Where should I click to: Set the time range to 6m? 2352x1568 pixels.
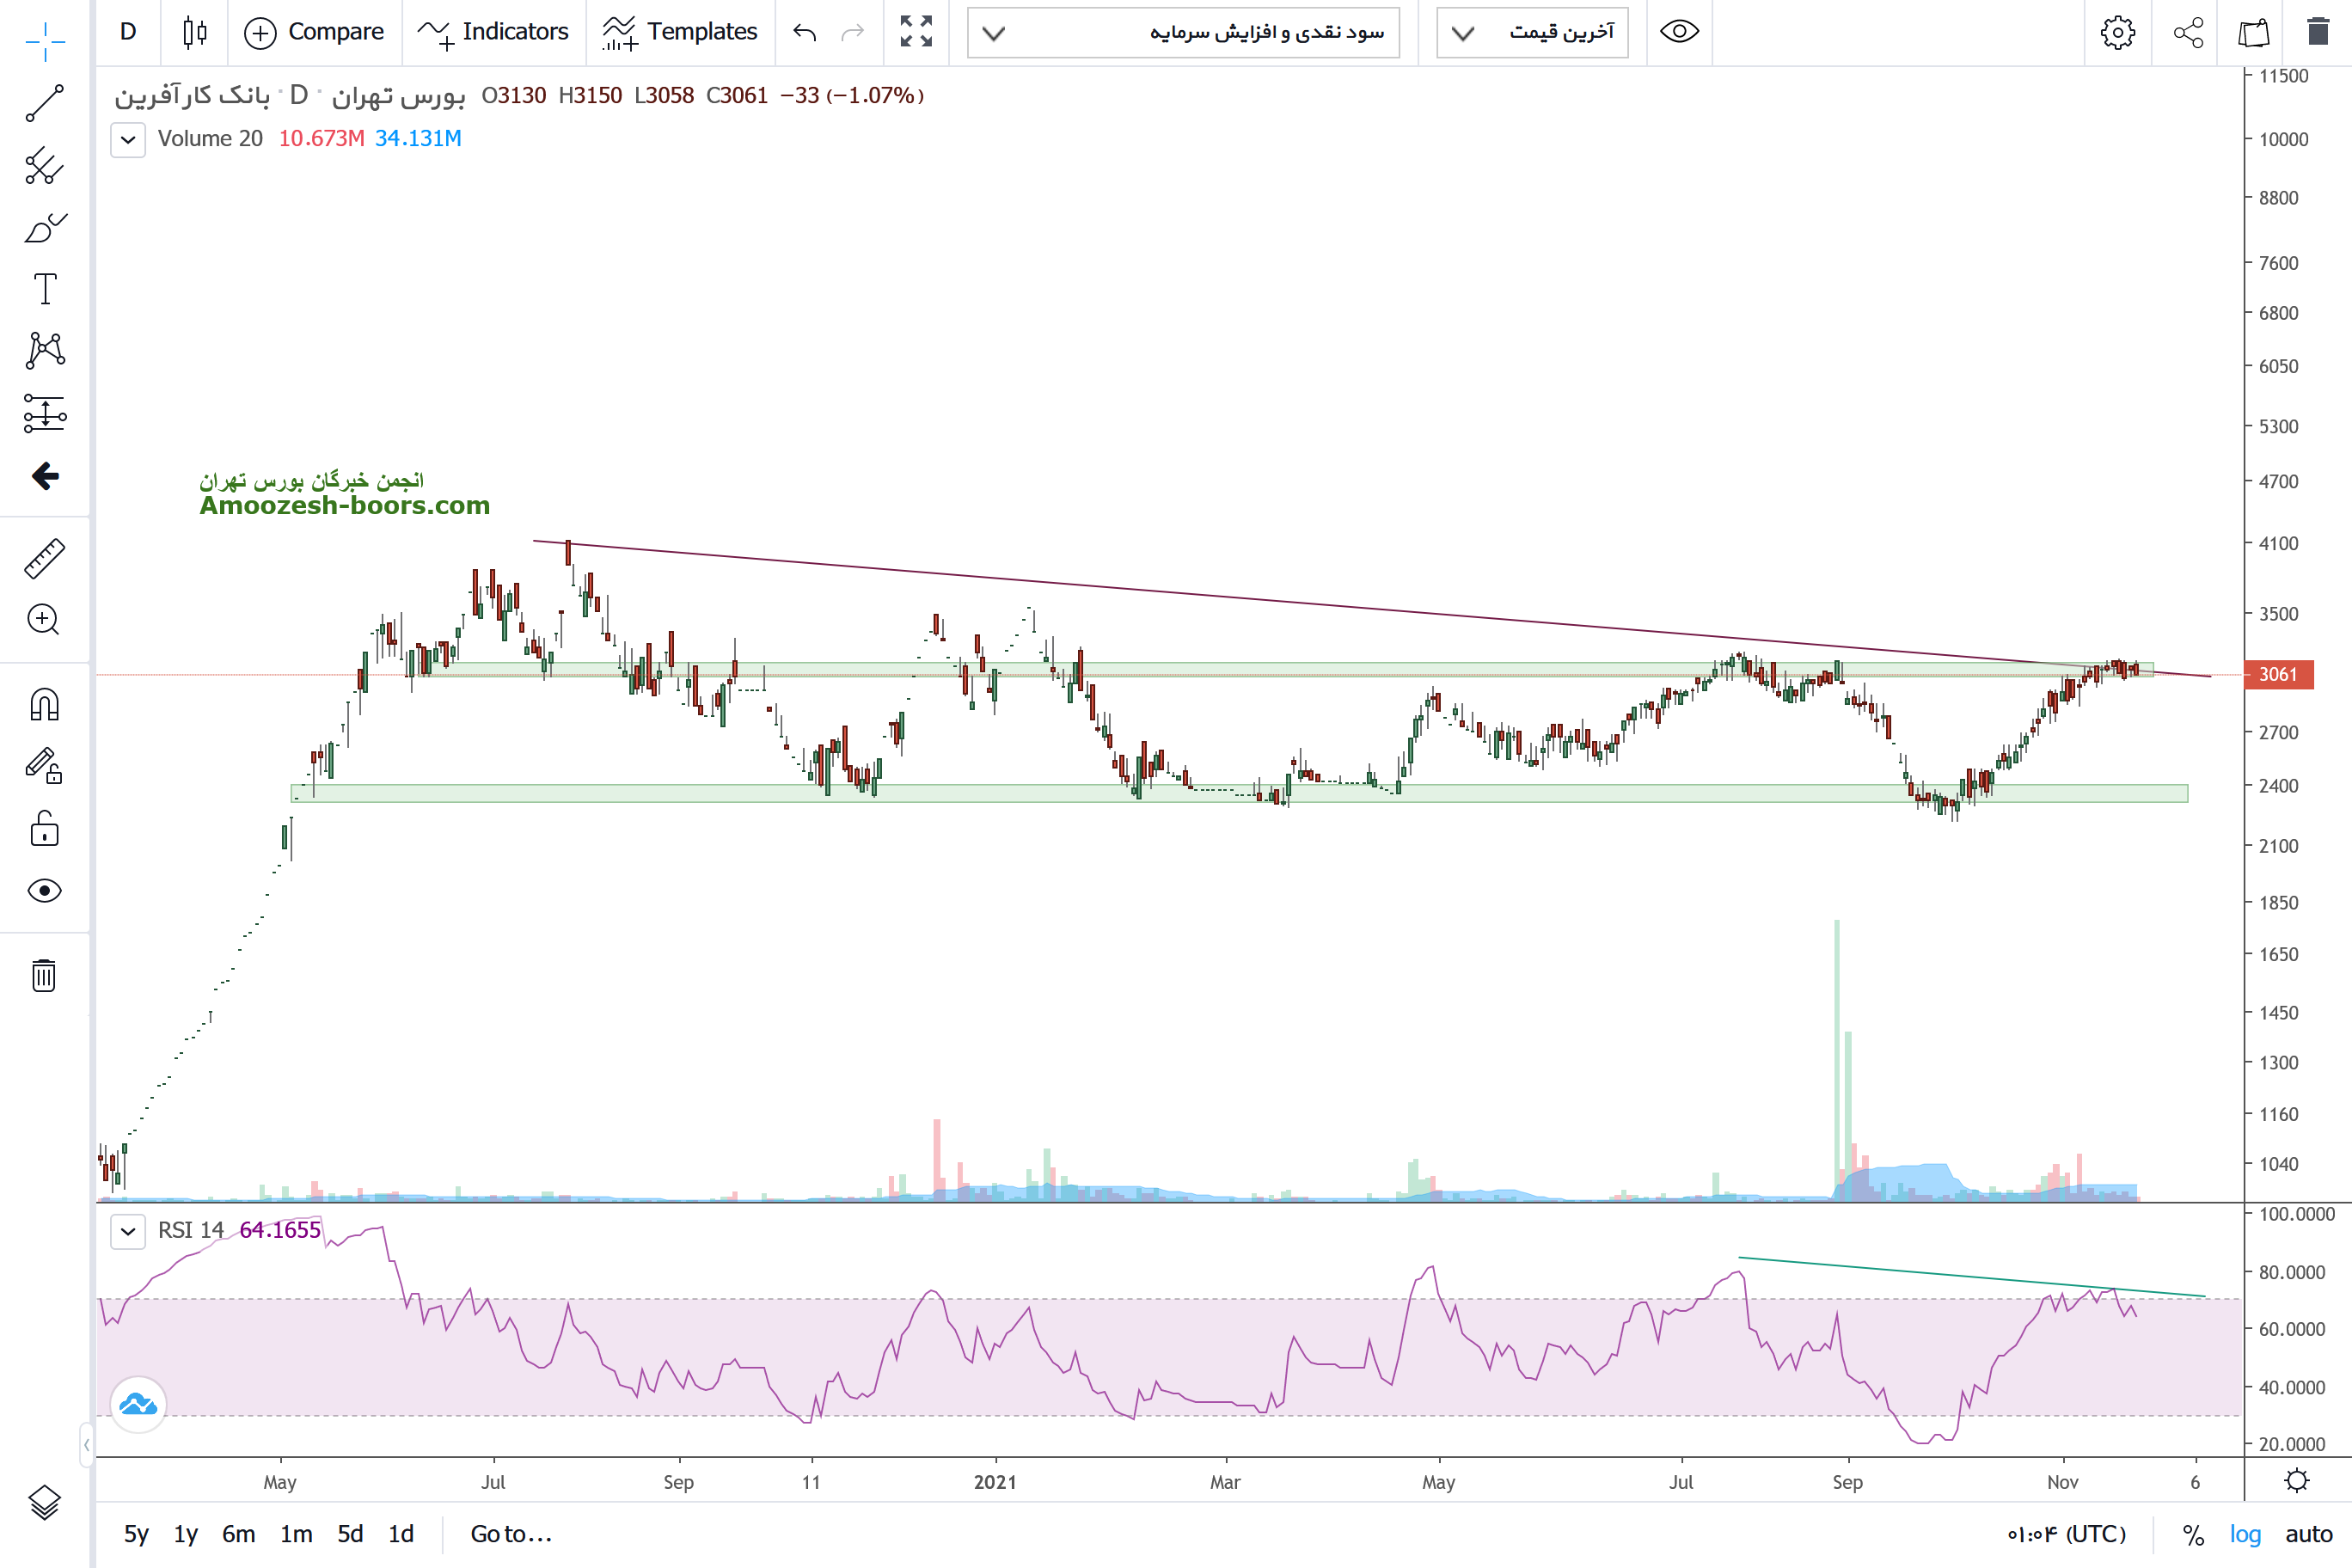coord(238,1534)
